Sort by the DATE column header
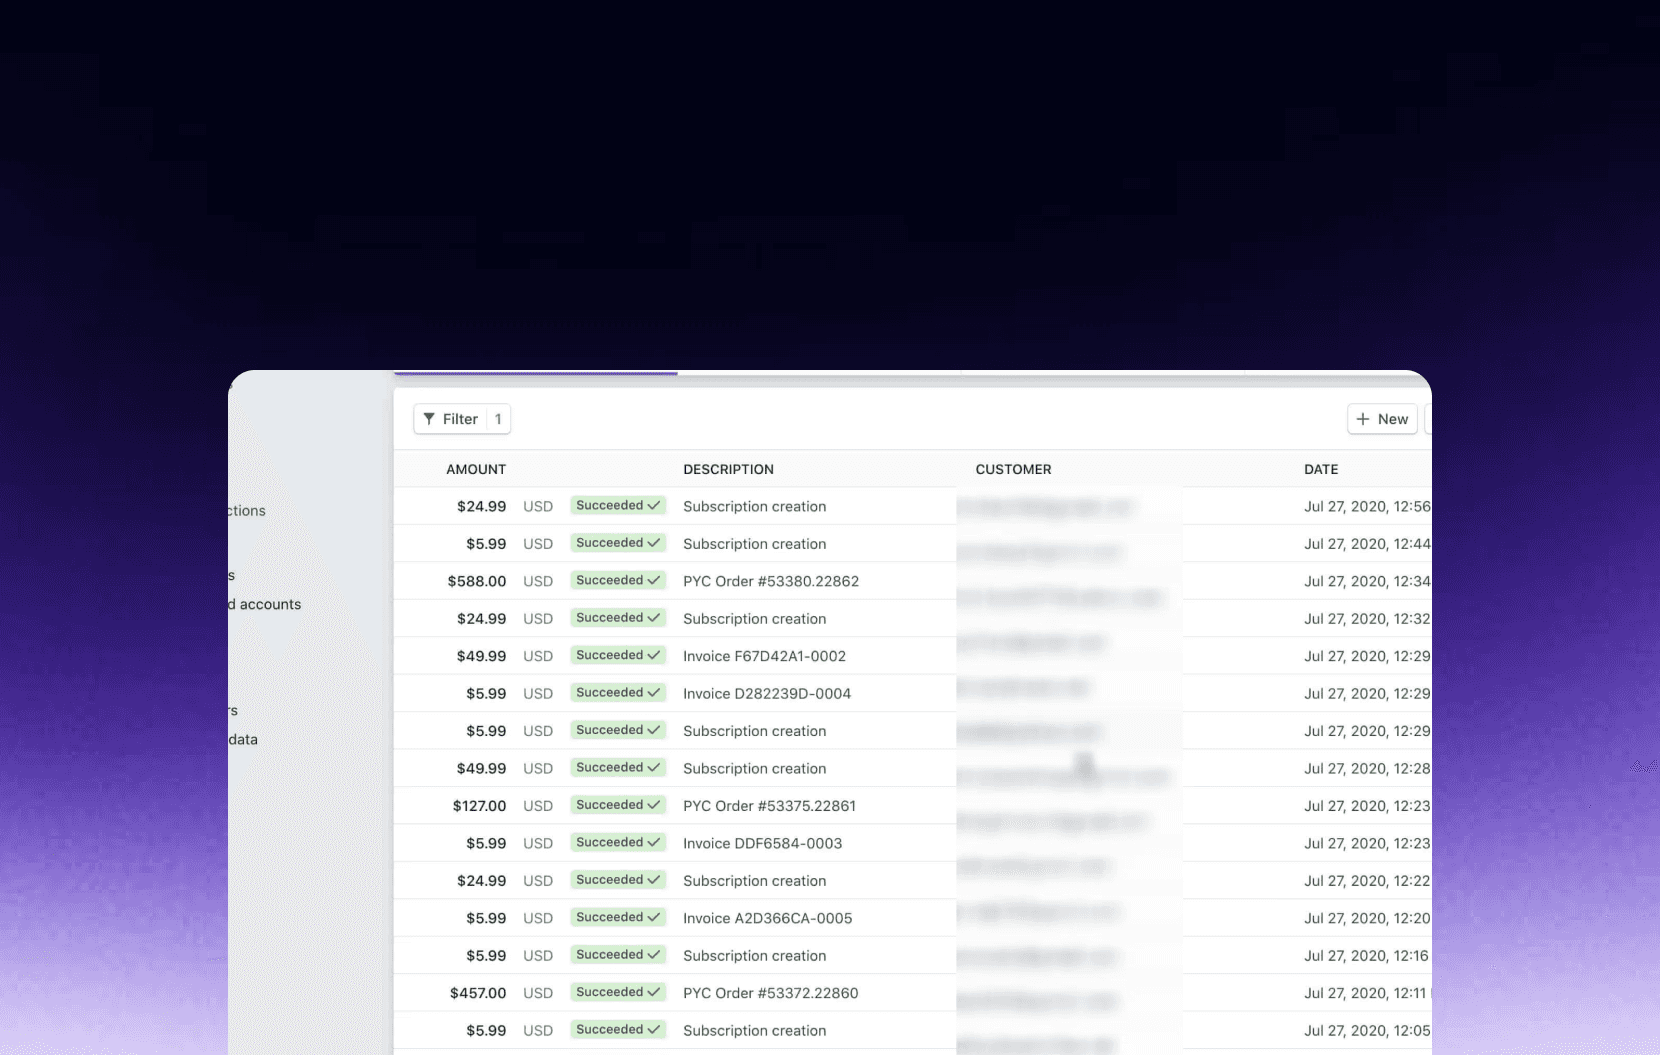This screenshot has width=1660, height=1055. point(1321,469)
